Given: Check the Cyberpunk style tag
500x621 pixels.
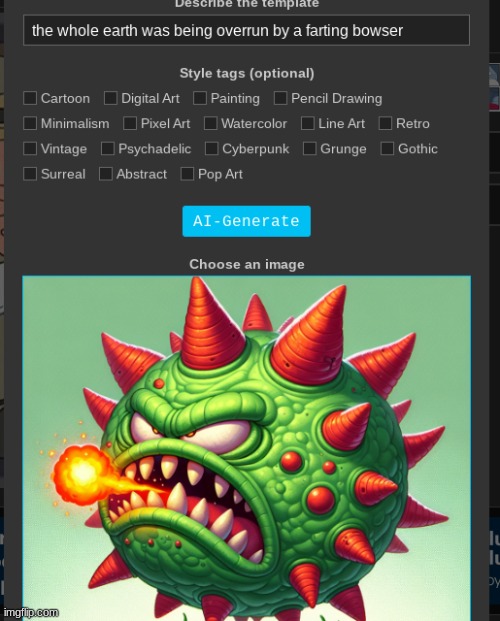Looking at the screenshot, I should pyautogui.click(x=211, y=149).
